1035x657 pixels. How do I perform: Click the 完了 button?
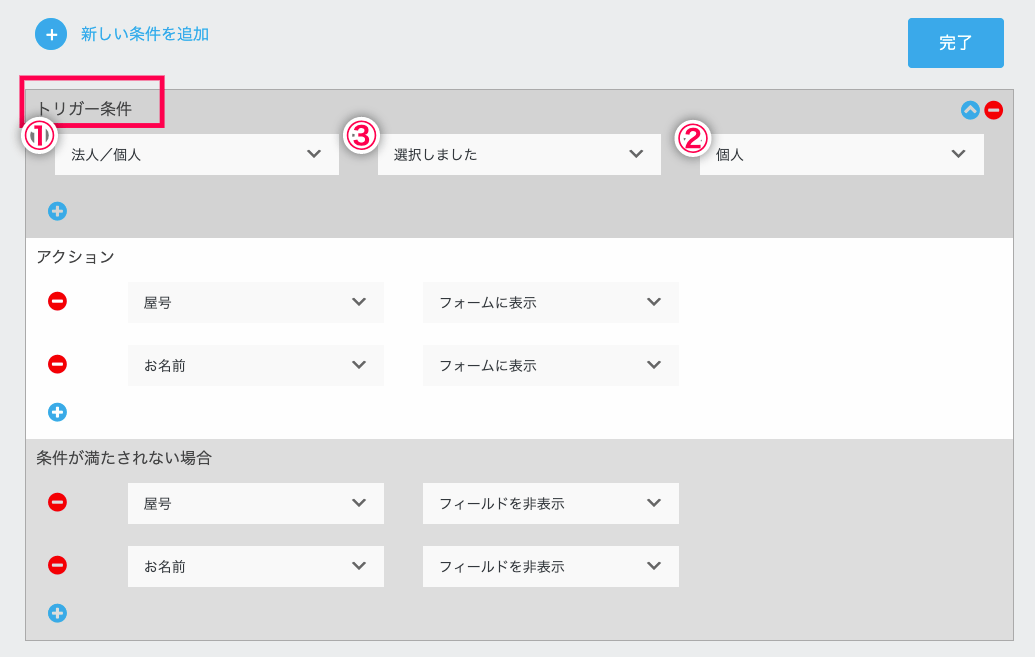click(955, 43)
